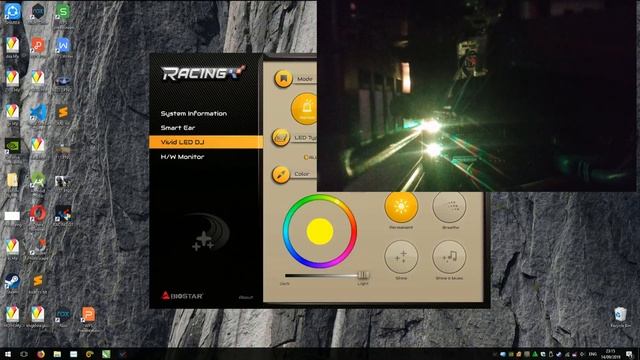
Task: Select the Shine lighting effect
Action: coord(401,257)
